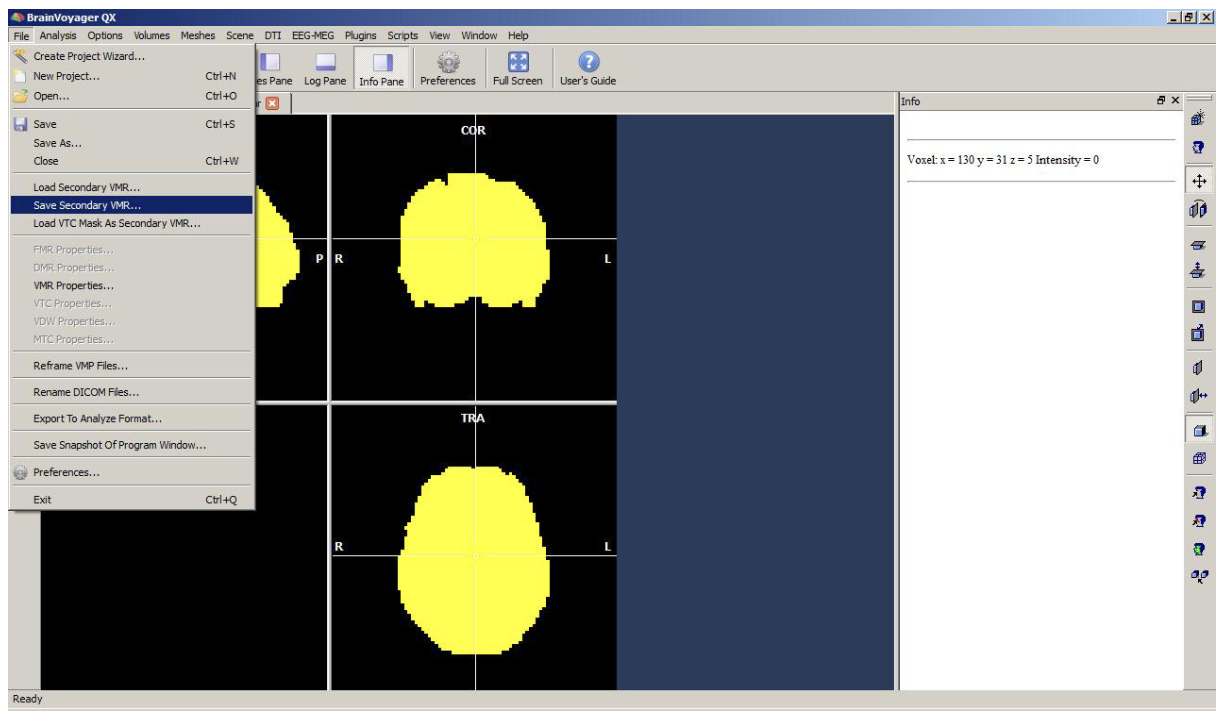The height and width of the screenshot is (718, 1224).
Task: Close the document tab with red X
Action: point(271,103)
